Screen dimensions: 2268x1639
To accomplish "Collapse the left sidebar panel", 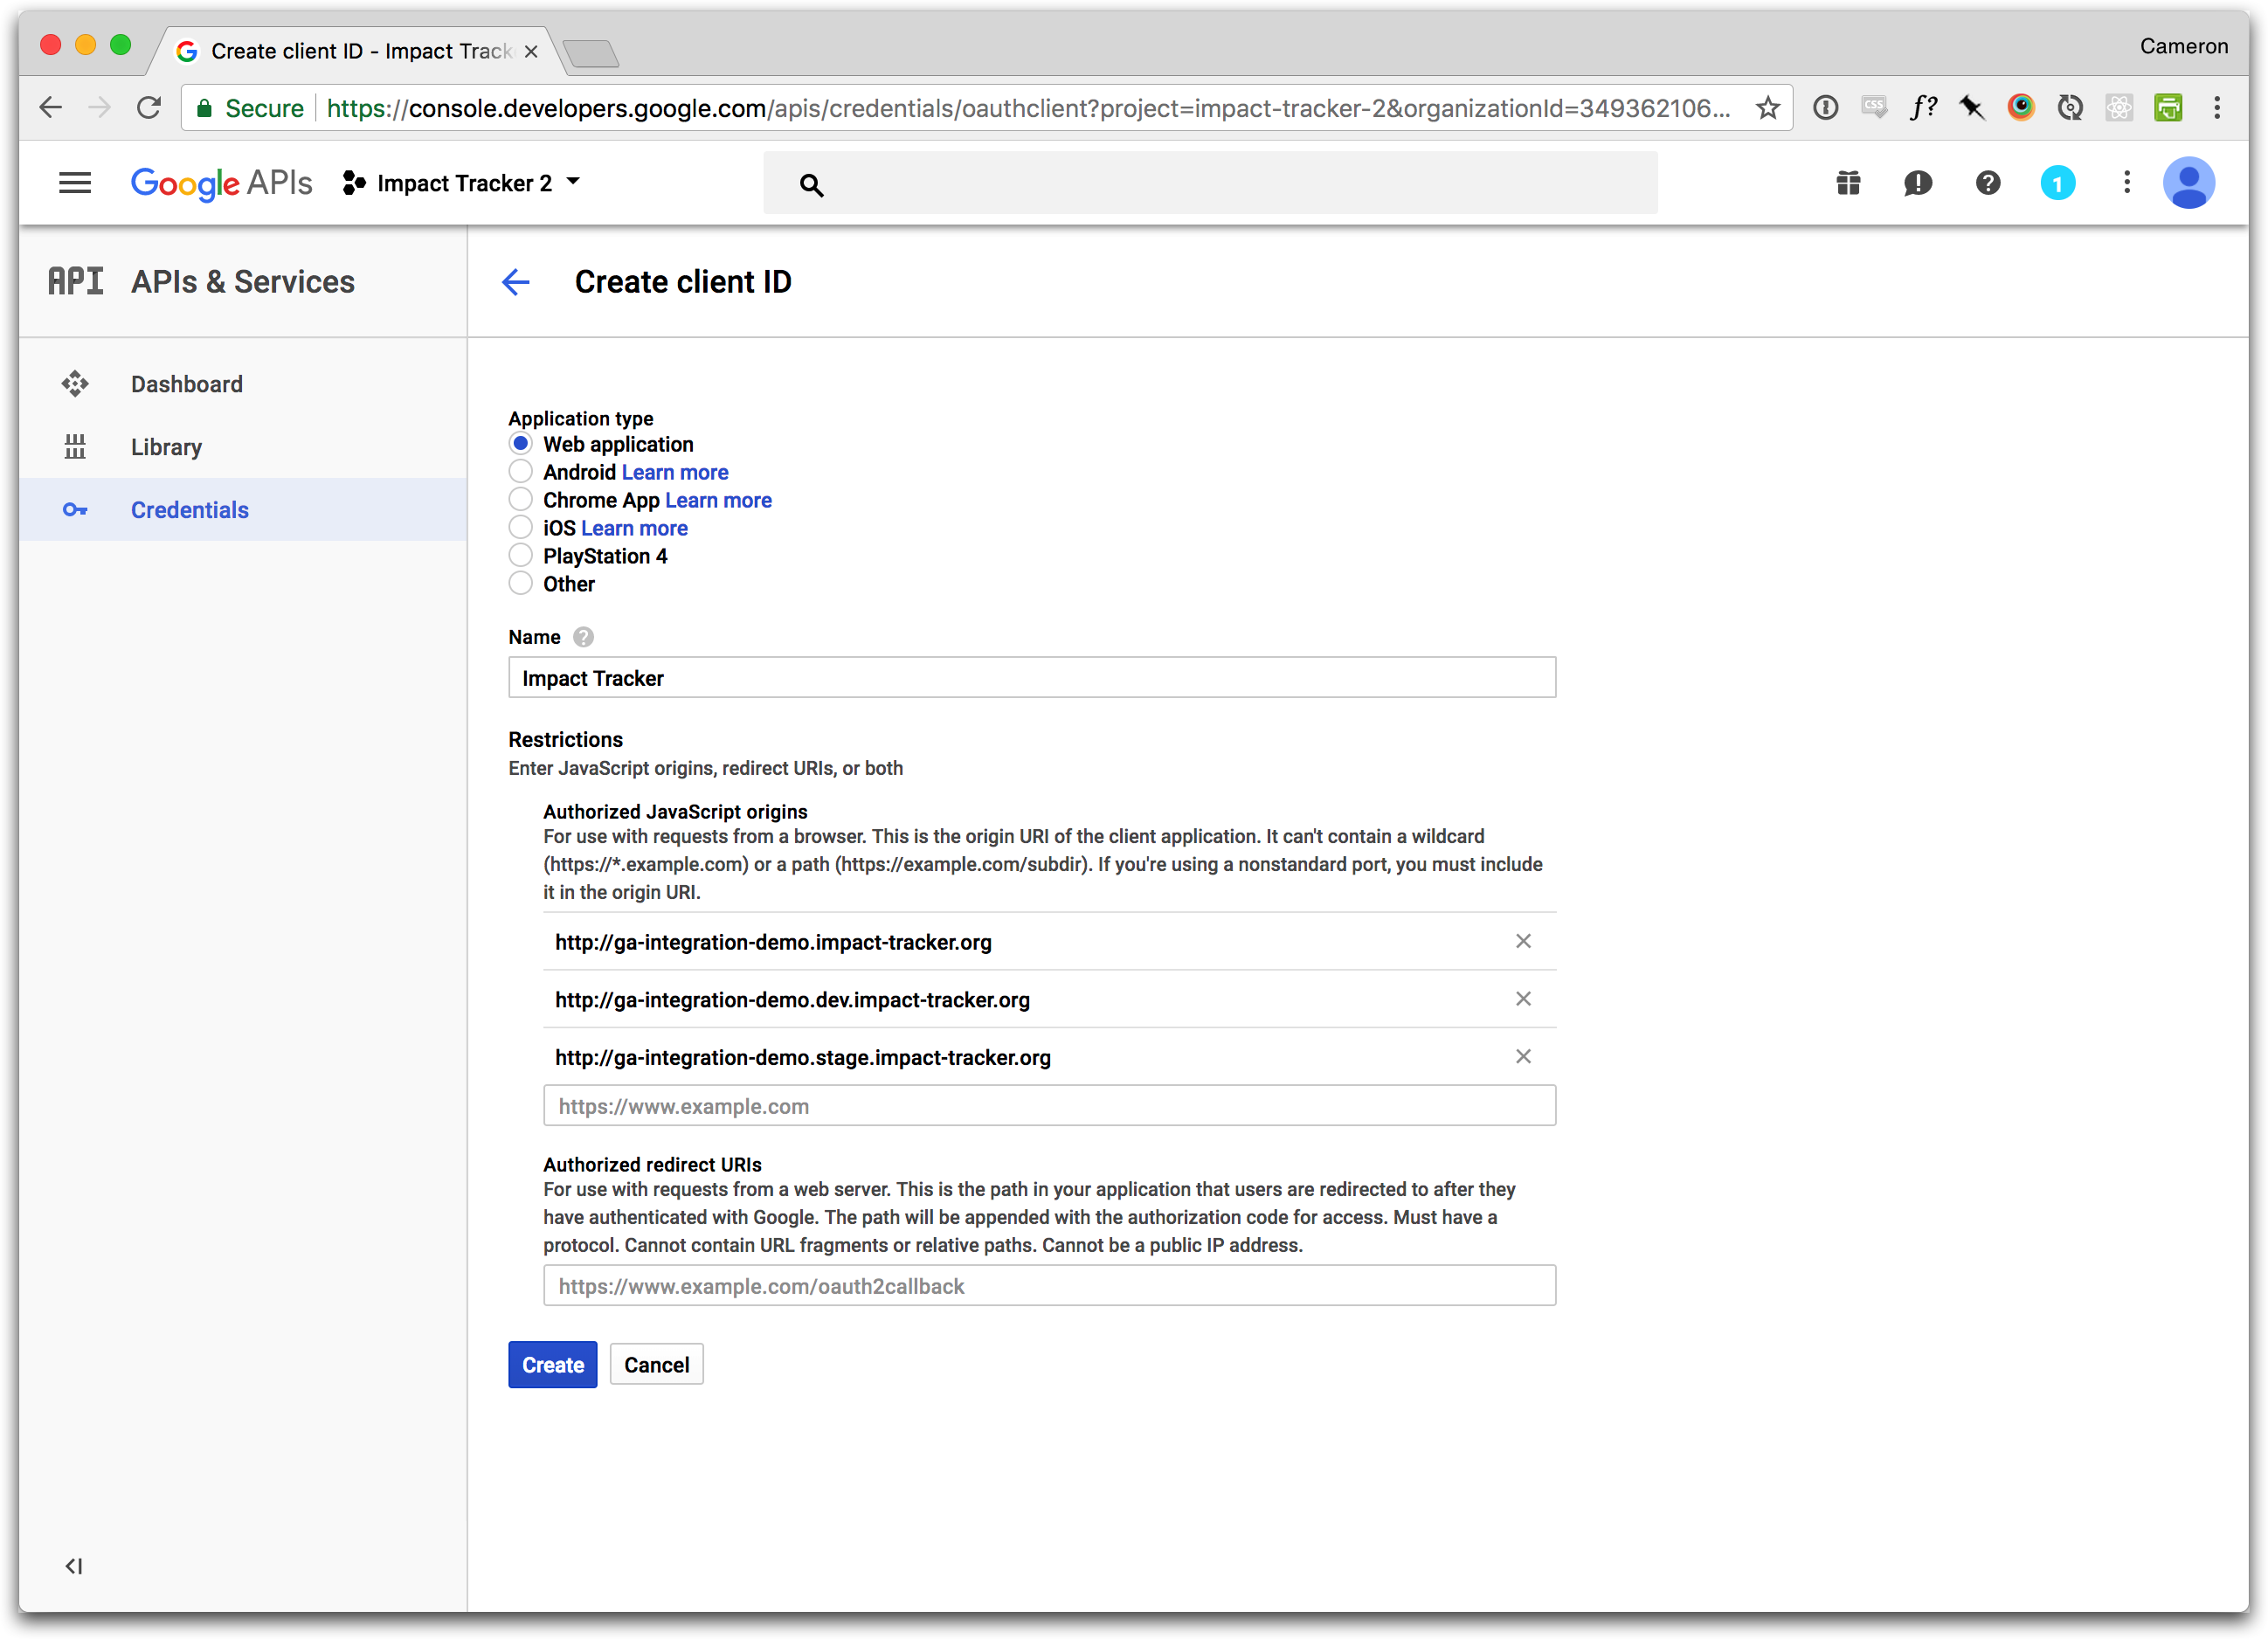I will (74, 1566).
